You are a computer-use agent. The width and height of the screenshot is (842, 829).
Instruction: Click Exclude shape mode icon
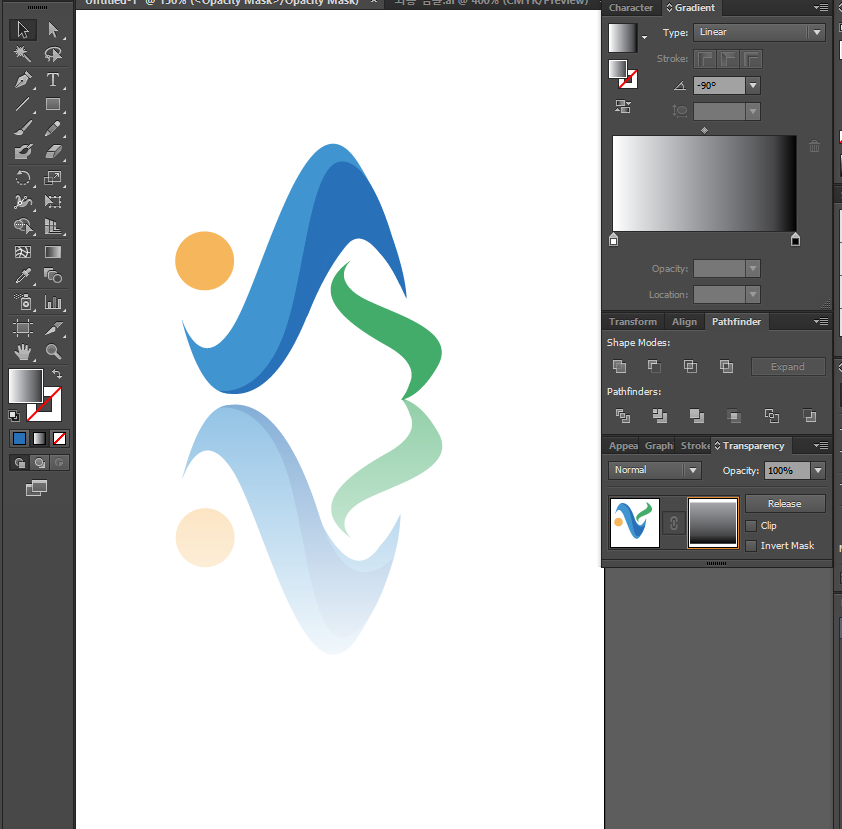(x=726, y=366)
